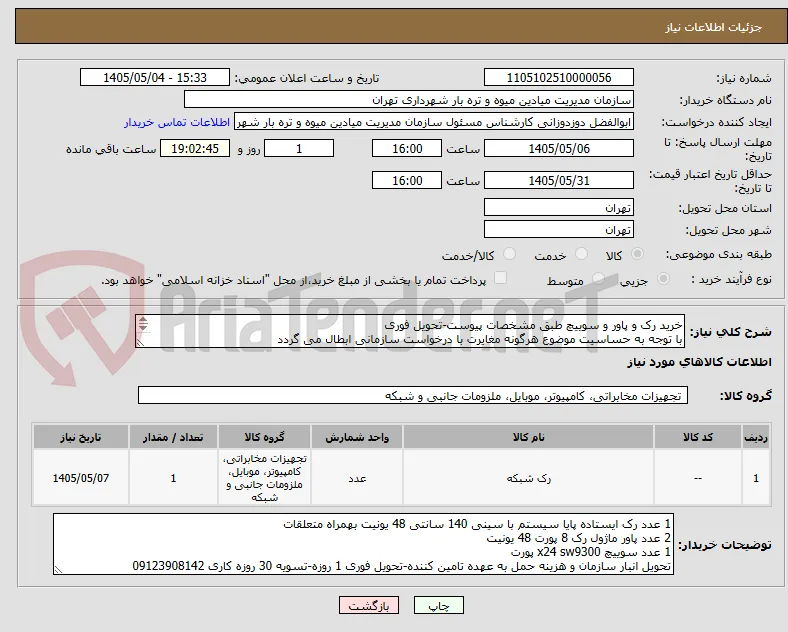
Task: Click the description box scroll spinner arrows
Action: pos(143,324)
